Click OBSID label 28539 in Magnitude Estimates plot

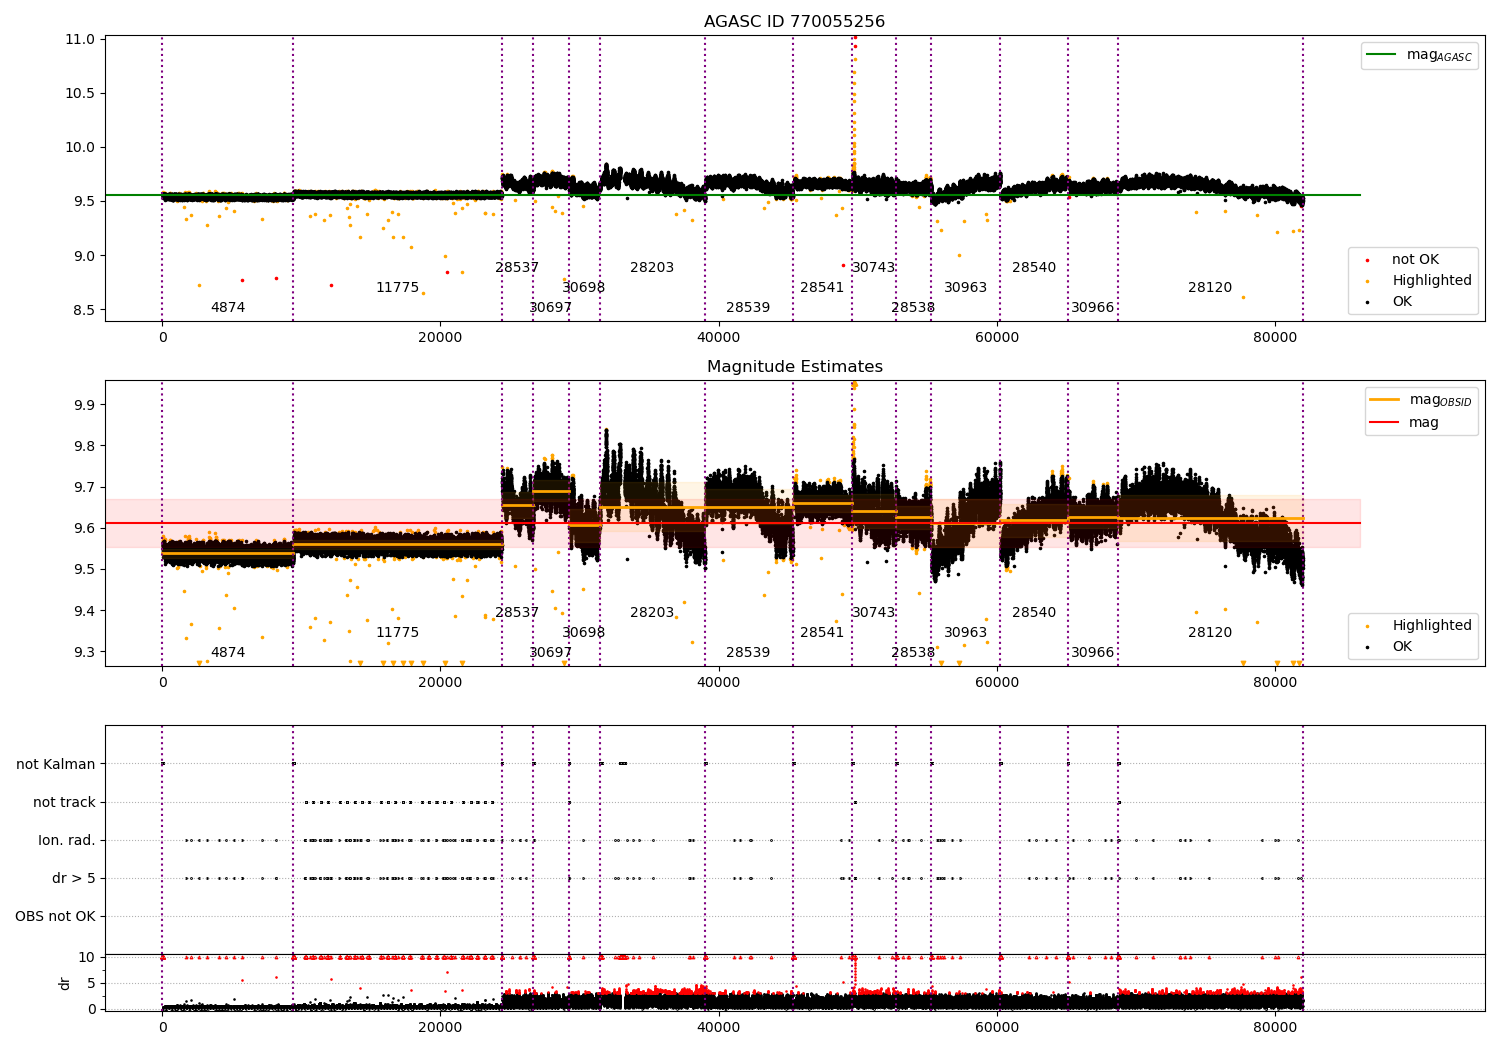click(748, 652)
